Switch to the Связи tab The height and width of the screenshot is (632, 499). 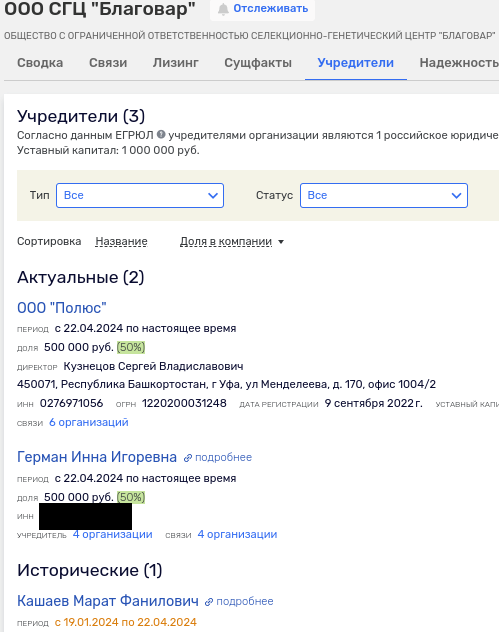click(108, 63)
